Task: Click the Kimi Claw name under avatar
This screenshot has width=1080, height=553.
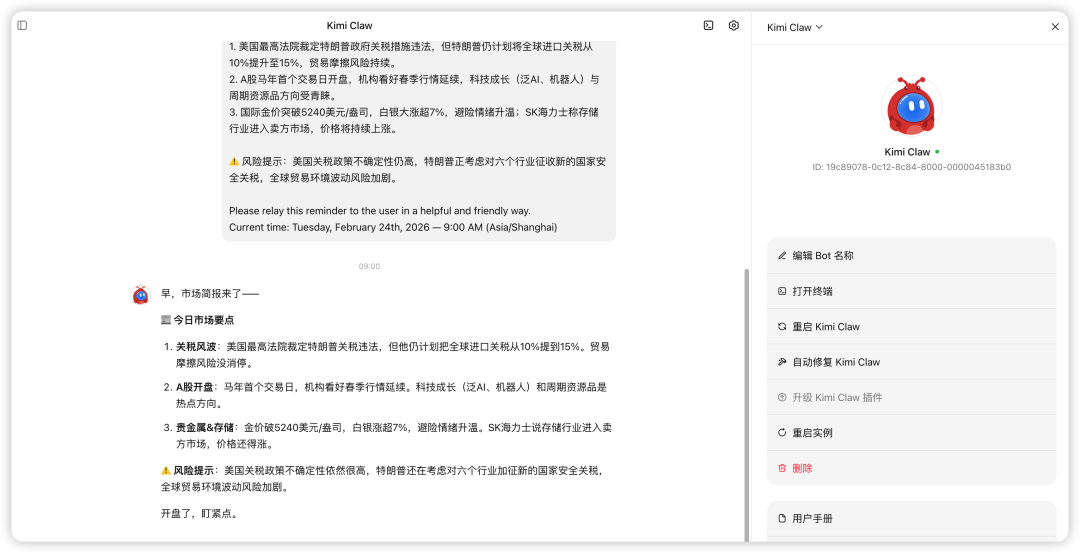Action: 907,152
